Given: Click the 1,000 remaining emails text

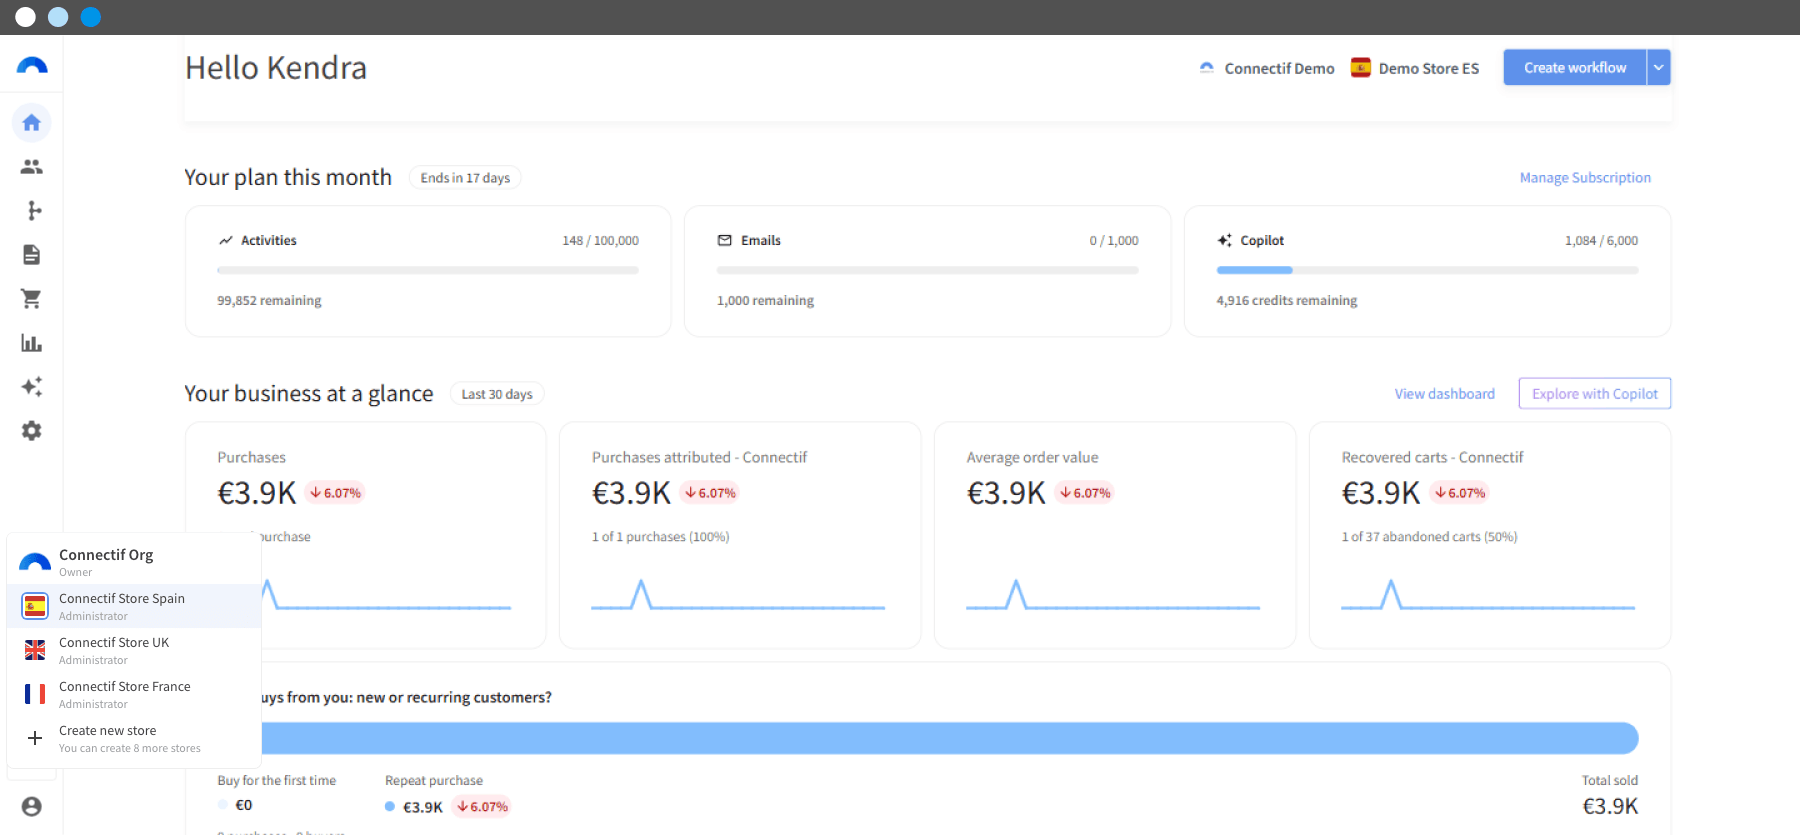Looking at the screenshot, I should point(765,301).
